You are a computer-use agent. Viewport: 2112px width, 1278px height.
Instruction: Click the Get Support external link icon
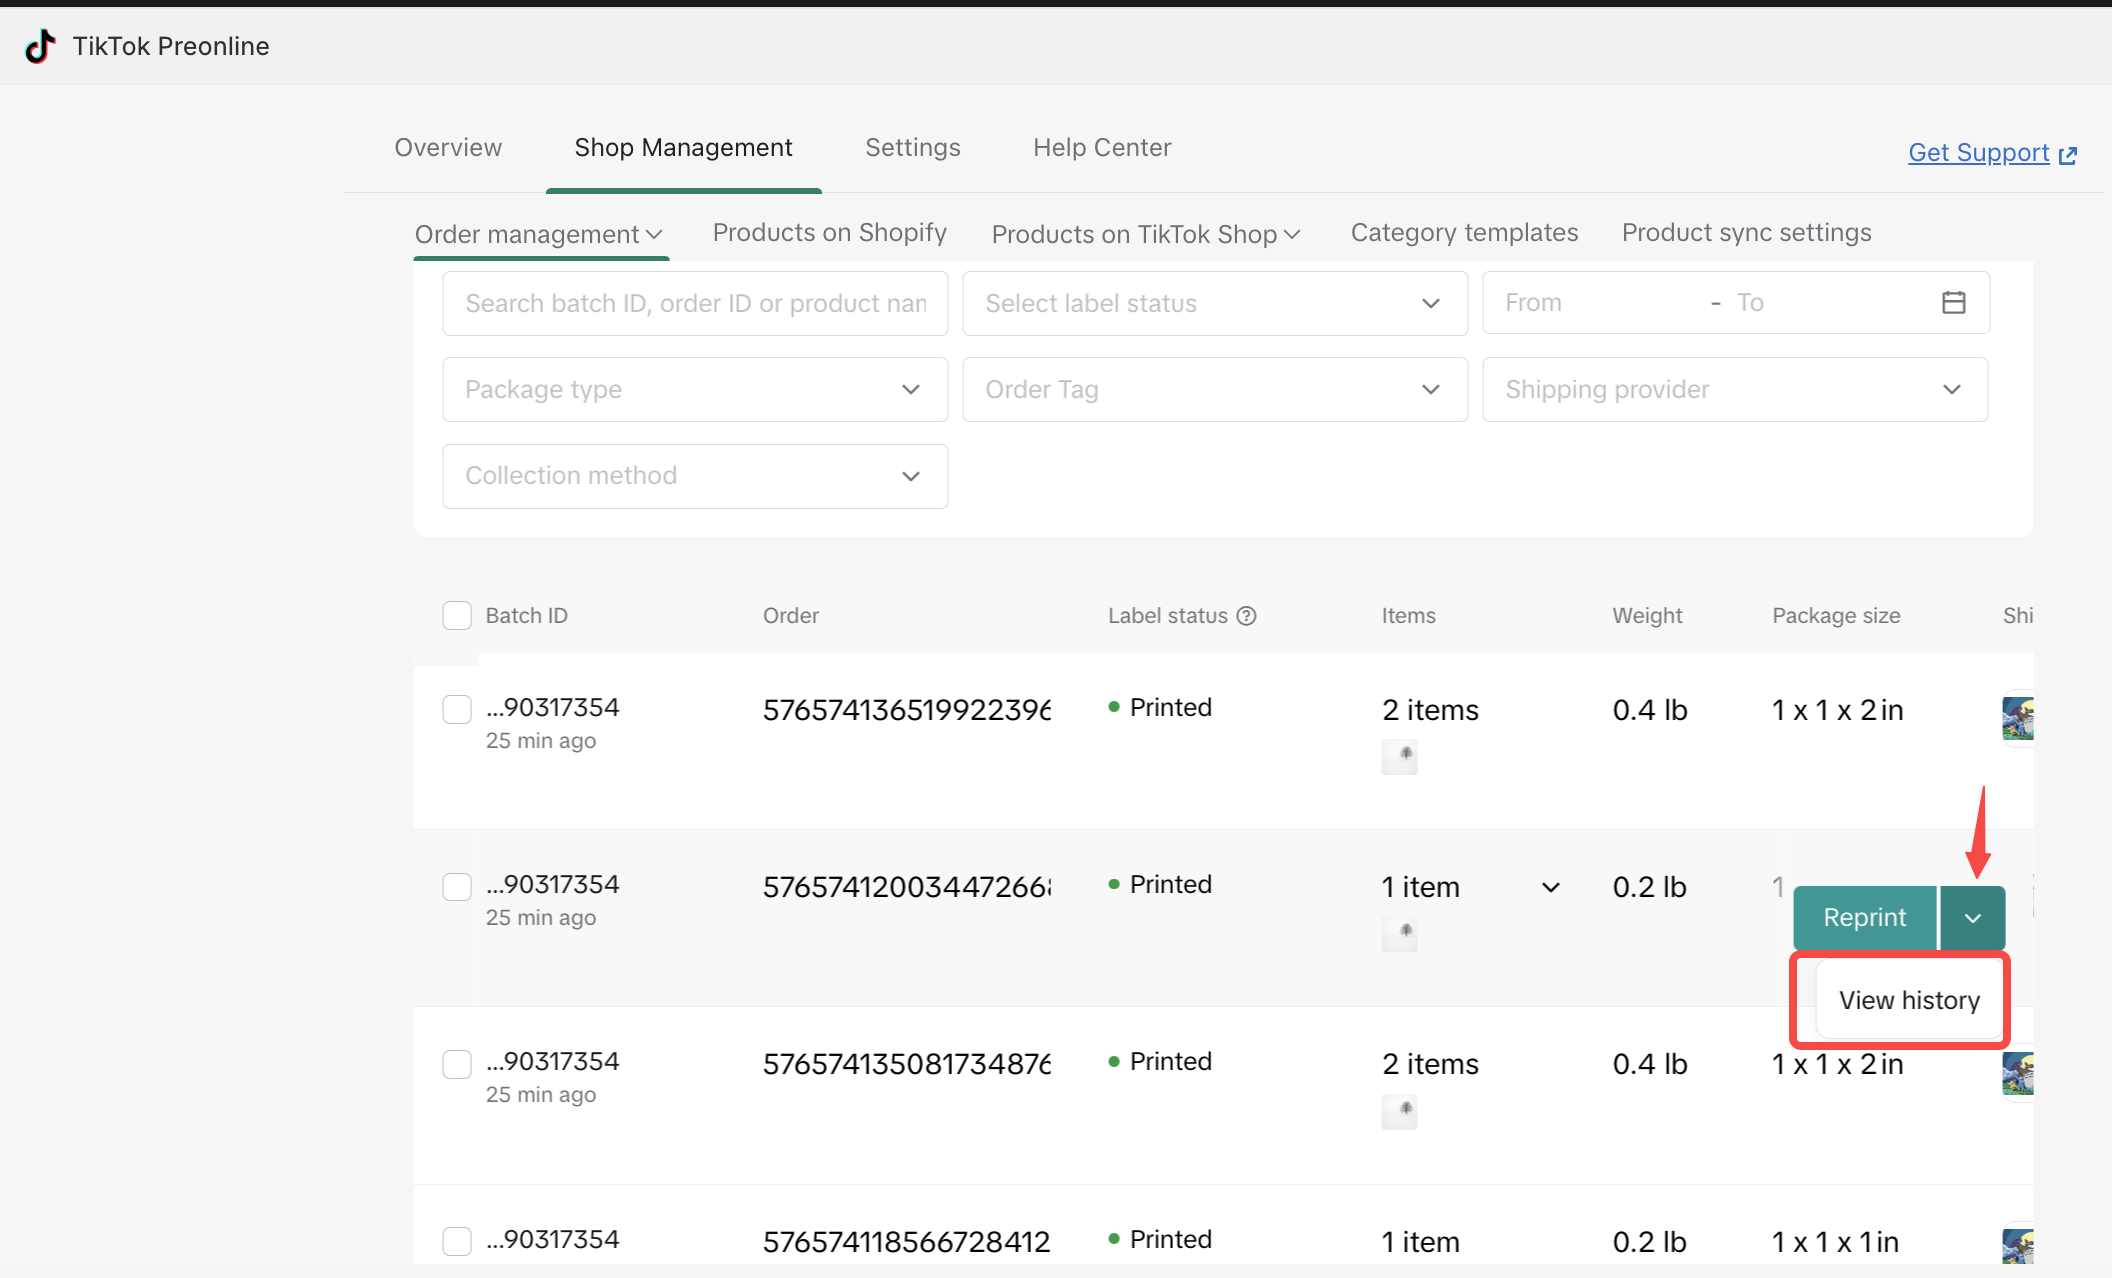[x=2068, y=155]
